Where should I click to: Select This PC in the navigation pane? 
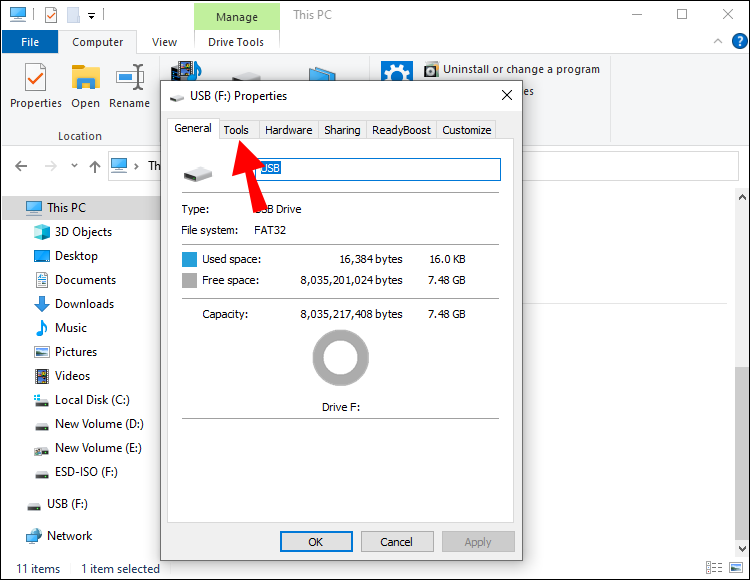81,208
